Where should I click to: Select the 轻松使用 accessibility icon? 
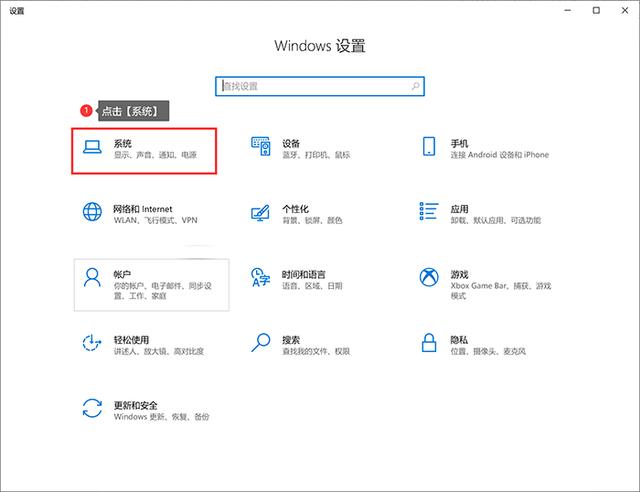(92, 343)
